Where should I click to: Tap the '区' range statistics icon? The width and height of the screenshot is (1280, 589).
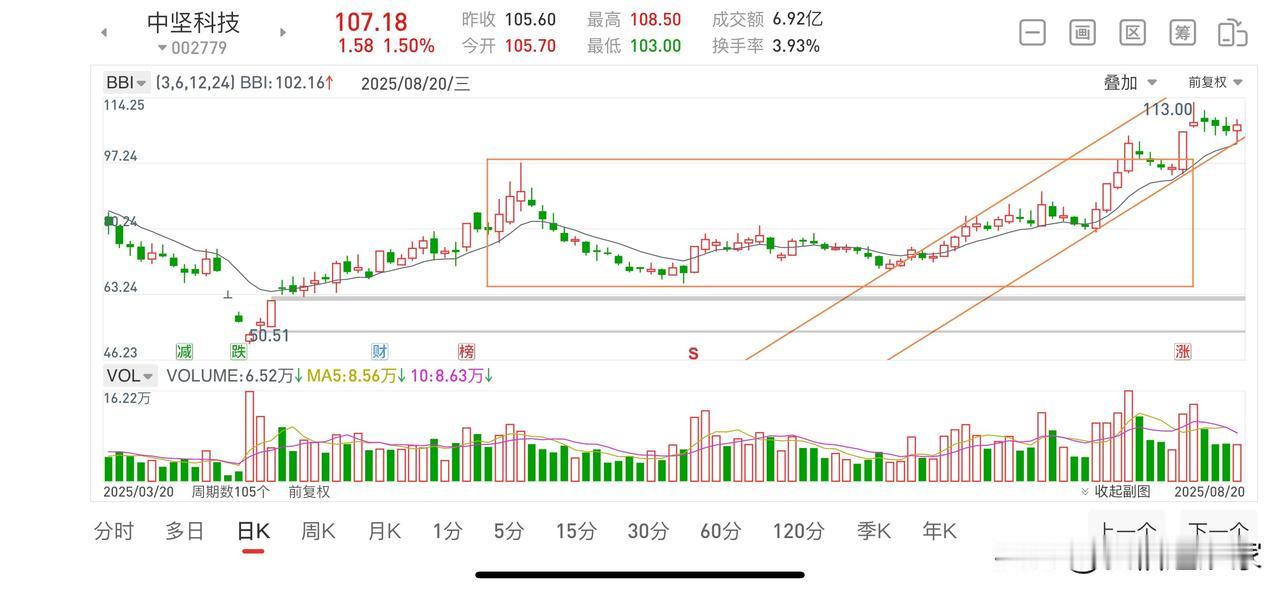pos(1132,32)
